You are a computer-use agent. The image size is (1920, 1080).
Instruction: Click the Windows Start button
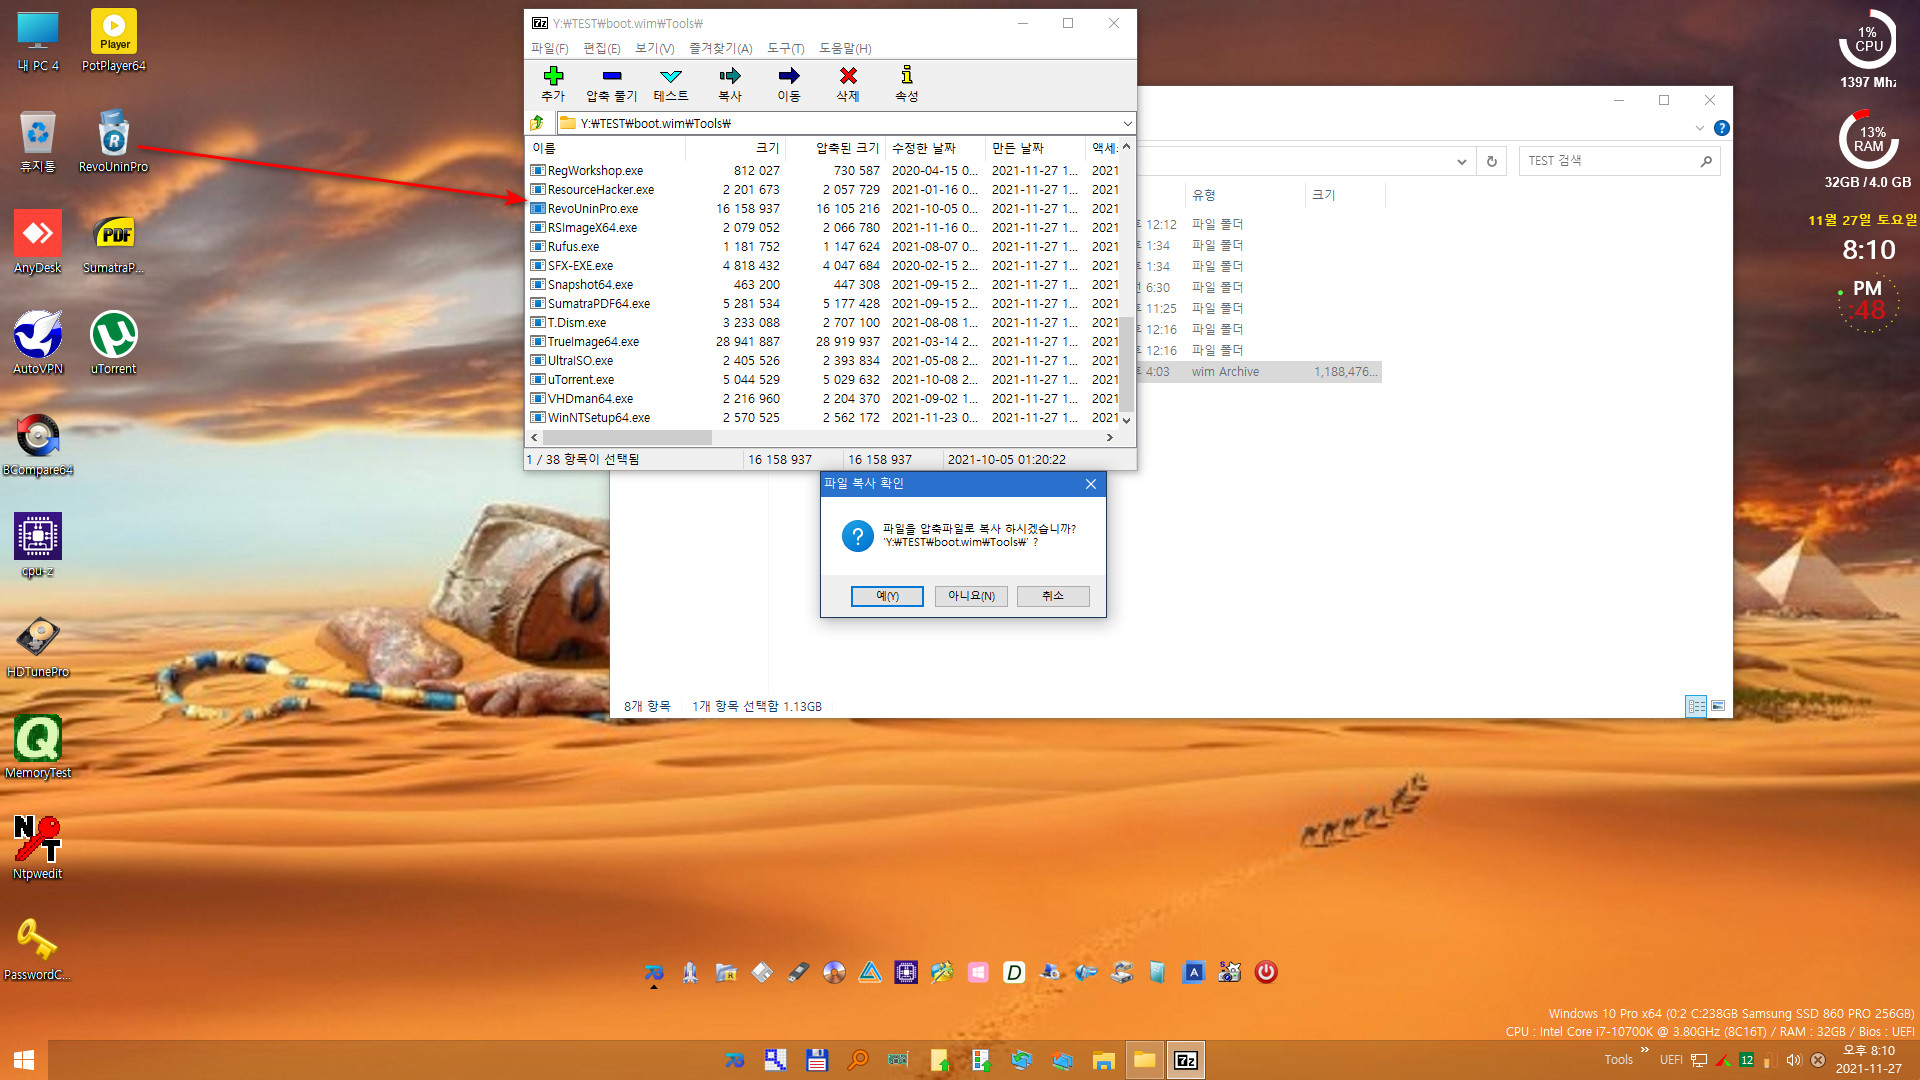[x=24, y=1060]
